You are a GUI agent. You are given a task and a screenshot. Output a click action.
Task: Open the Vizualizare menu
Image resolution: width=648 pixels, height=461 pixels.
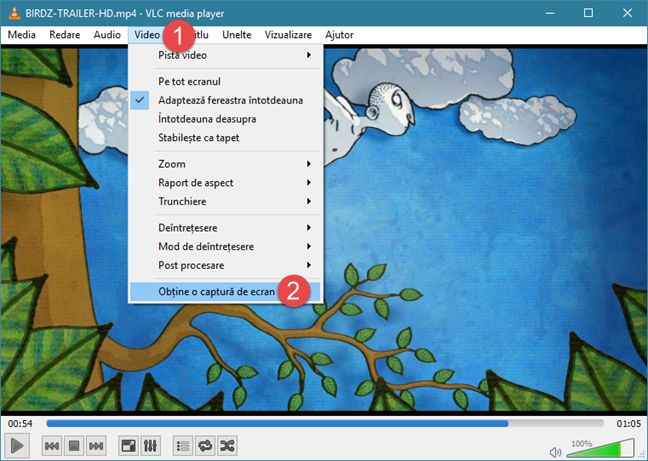(x=288, y=35)
